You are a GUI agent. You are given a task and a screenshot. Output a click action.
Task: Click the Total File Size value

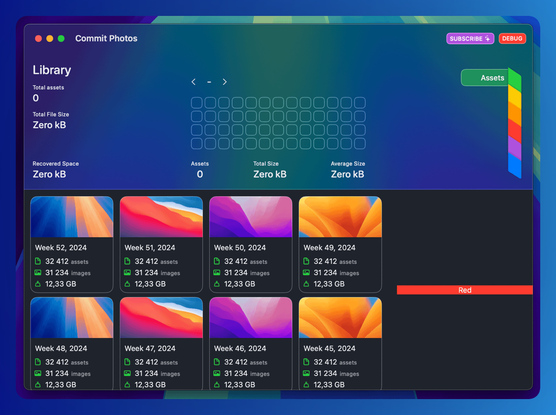[x=49, y=125]
